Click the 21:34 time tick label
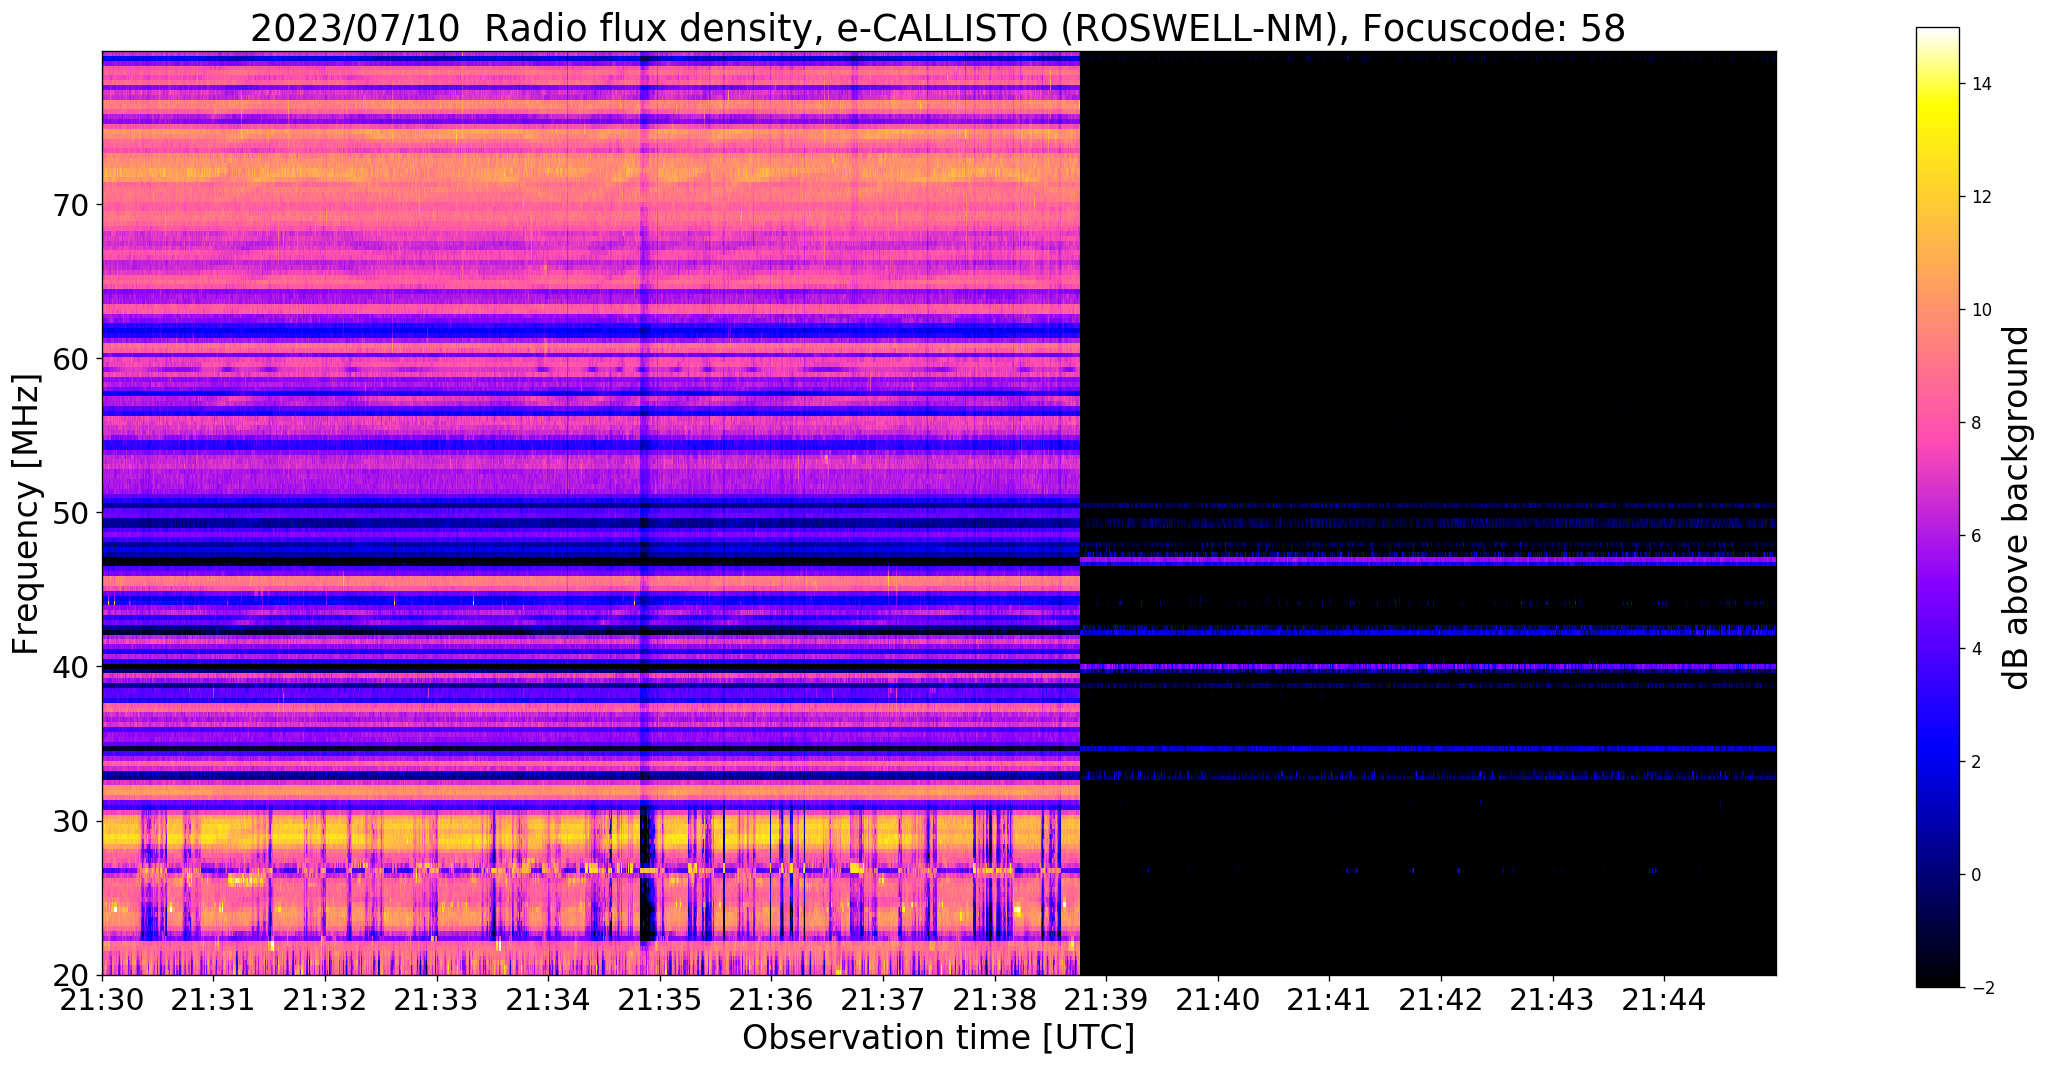 pyautogui.click(x=549, y=998)
